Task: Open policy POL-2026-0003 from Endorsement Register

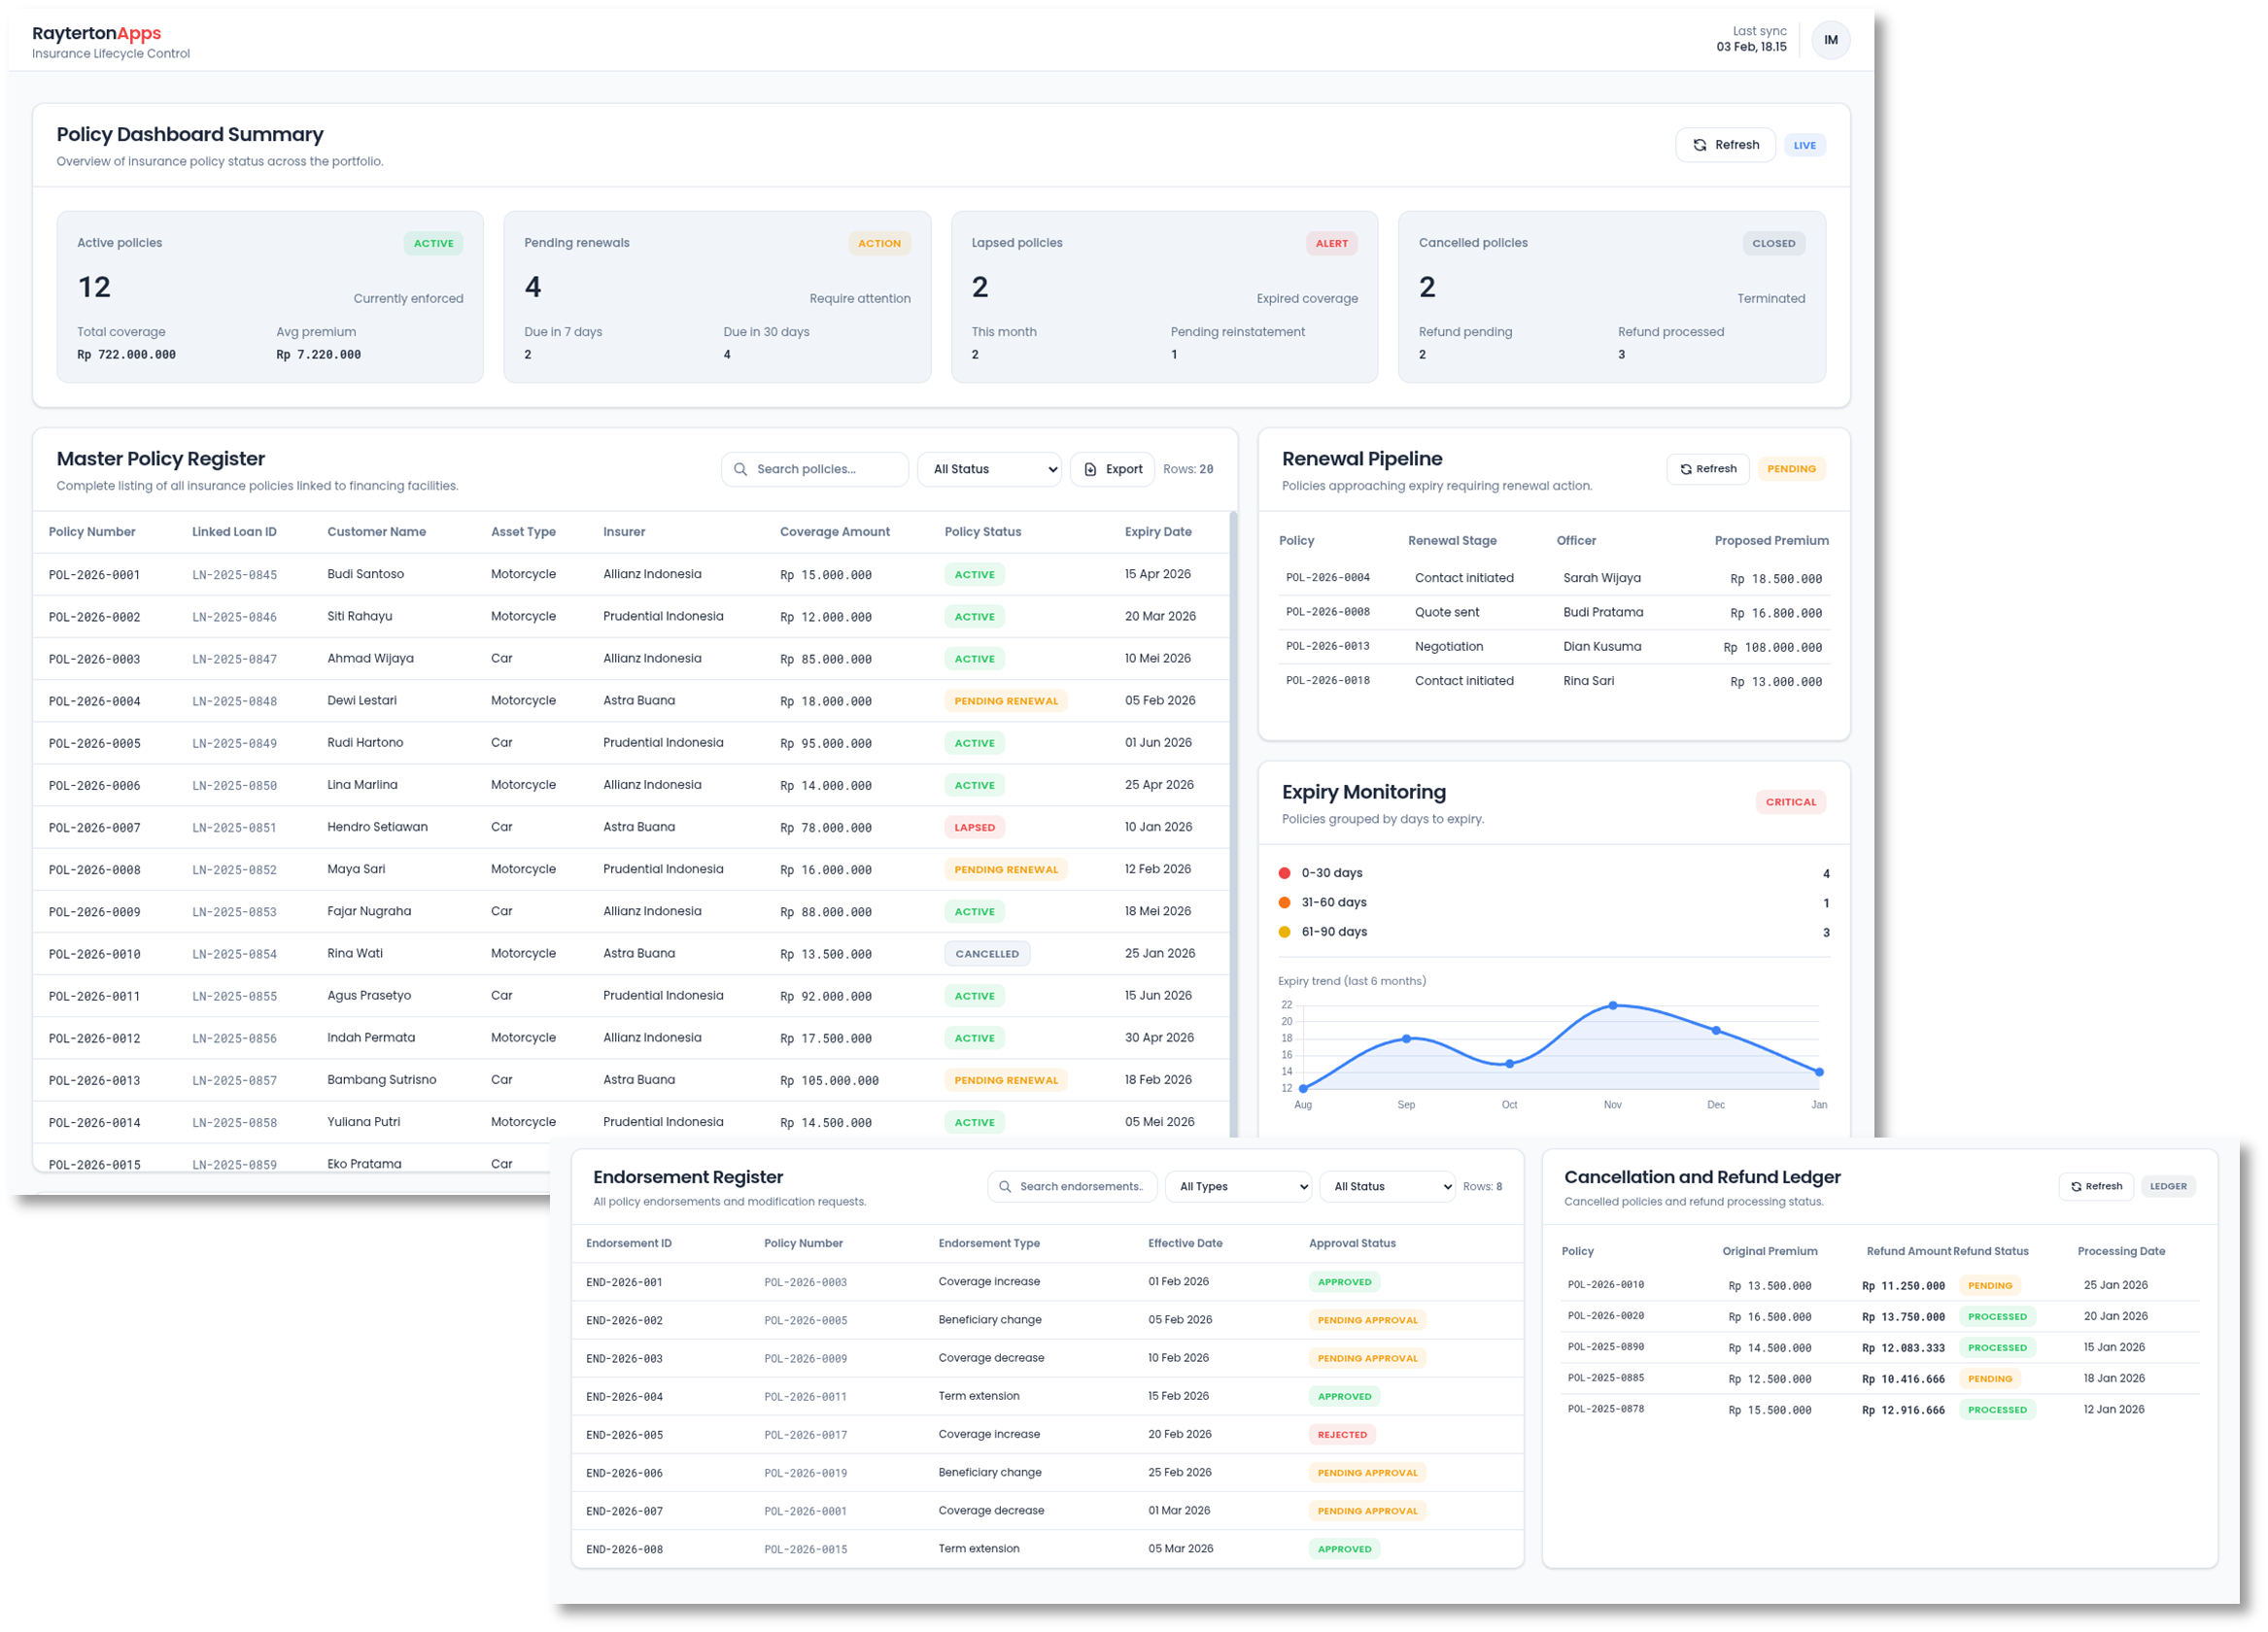Action: click(806, 1281)
